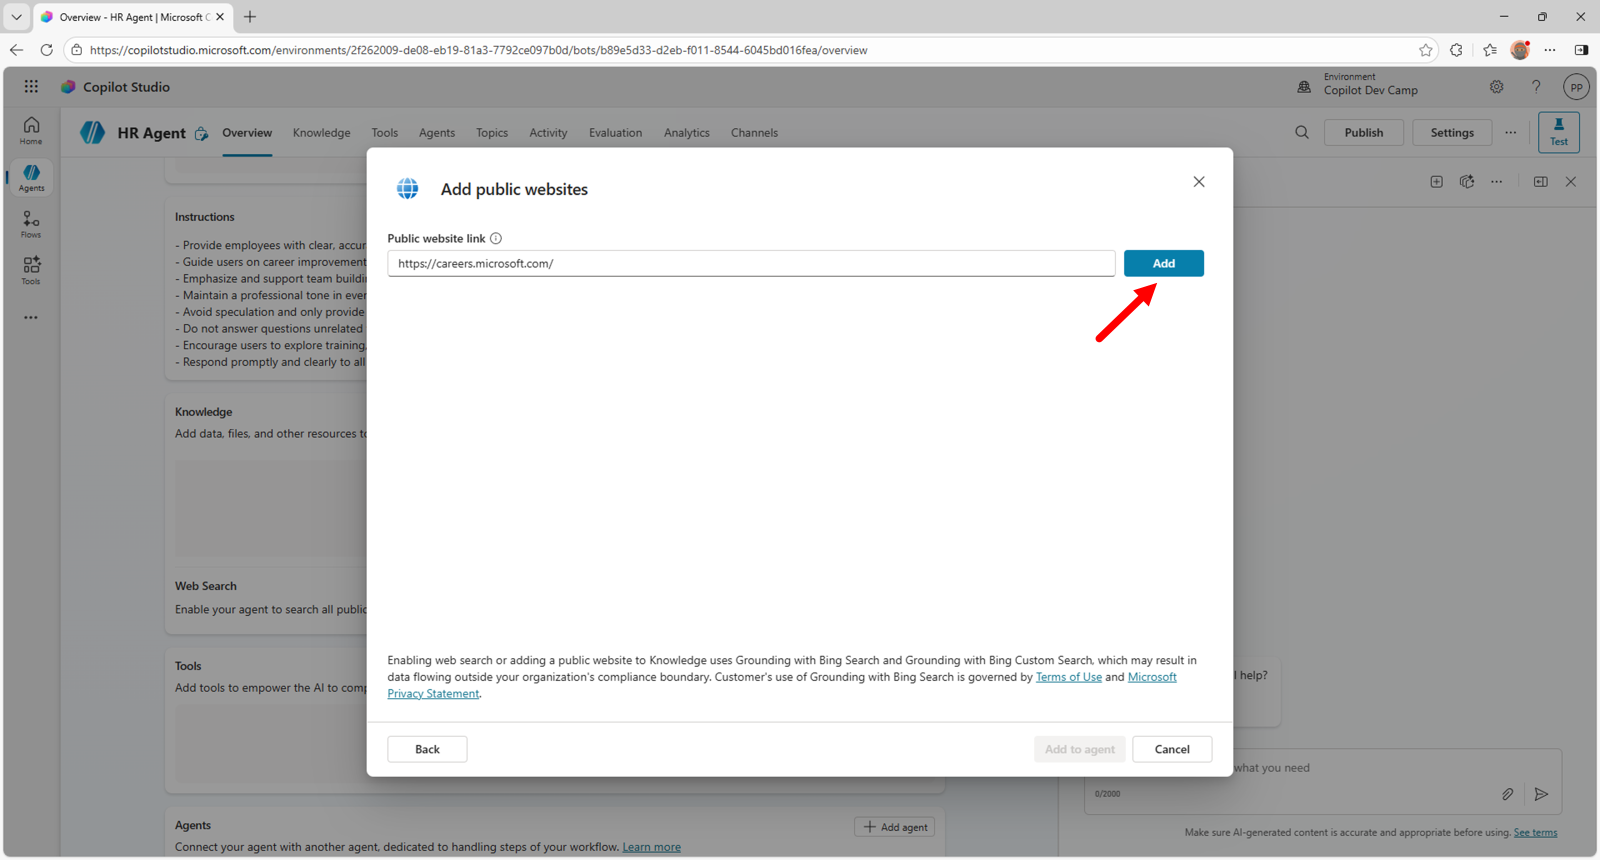This screenshot has width=1600, height=860.
Task: Click the Back button in dialog
Action: coord(427,749)
